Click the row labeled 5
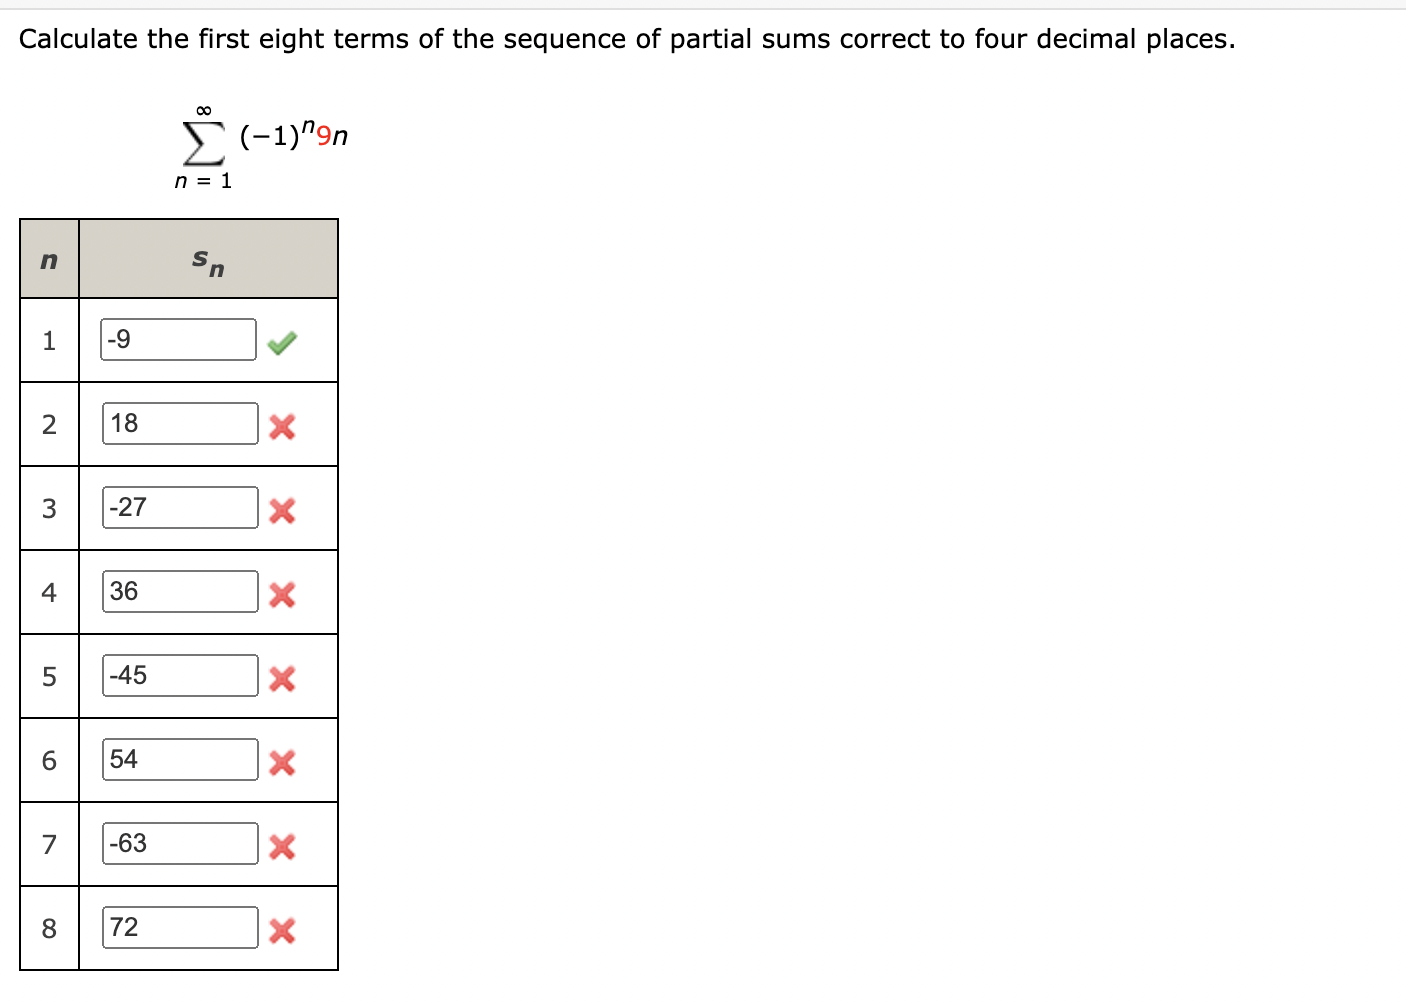 coord(48,677)
